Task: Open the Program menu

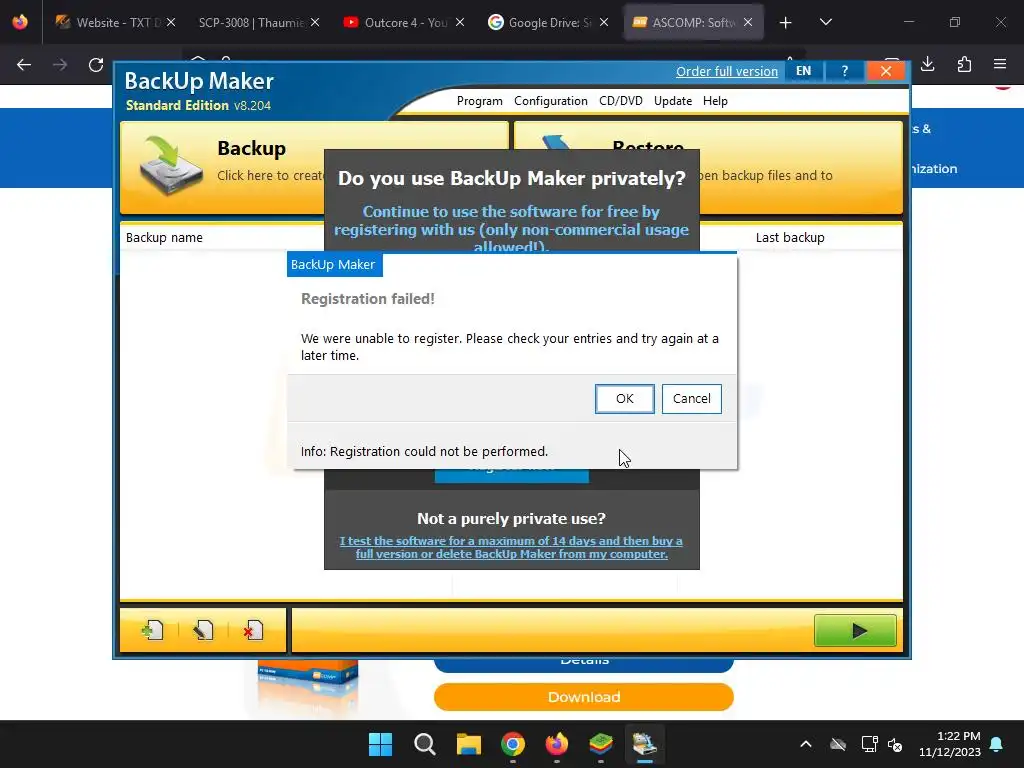Action: pos(479,101)
